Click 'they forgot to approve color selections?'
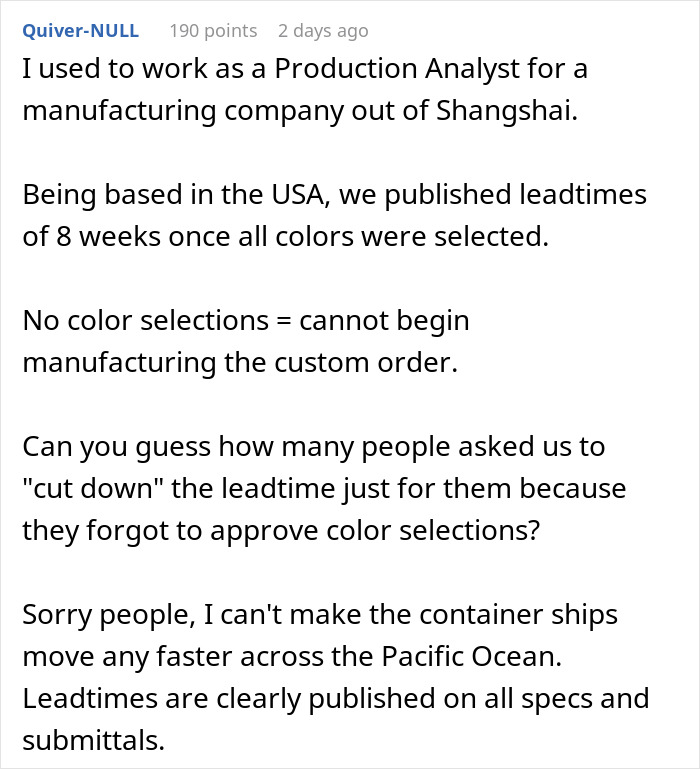Image resolution: width=700 pixels, height=769 pixels. [281, 531]
